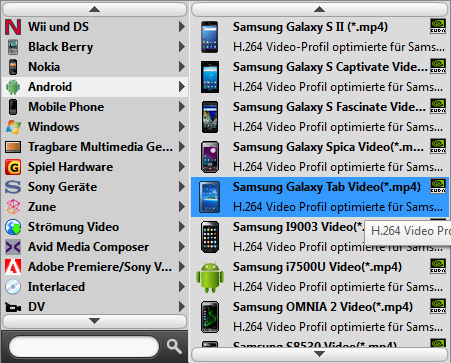Choose Samsung Galaxy S II (*.mp4) profile

click(x=320, y=37)
